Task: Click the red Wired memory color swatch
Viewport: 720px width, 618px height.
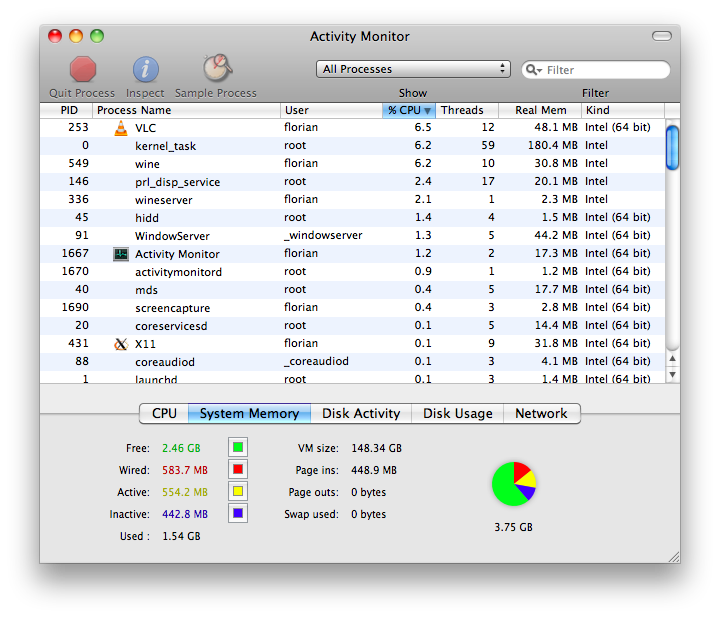Action: (238, 470)
